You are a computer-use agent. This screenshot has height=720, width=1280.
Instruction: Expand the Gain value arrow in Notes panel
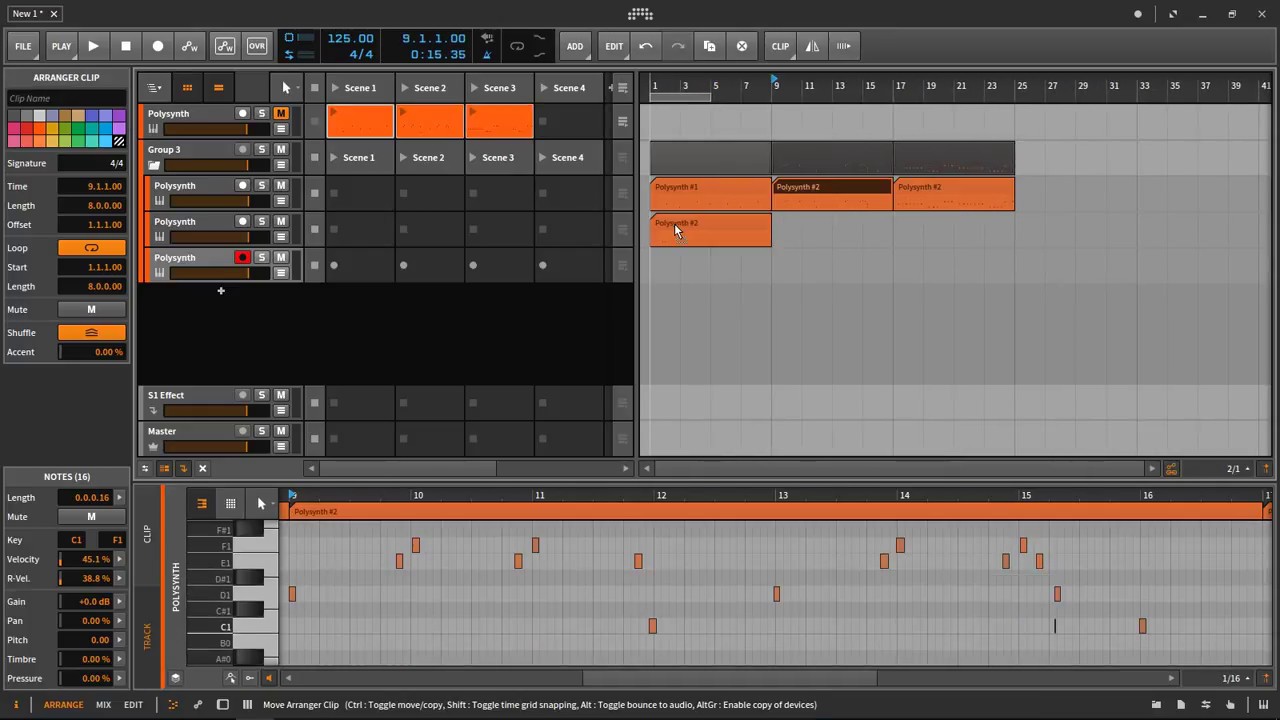[x=119, y=602]
